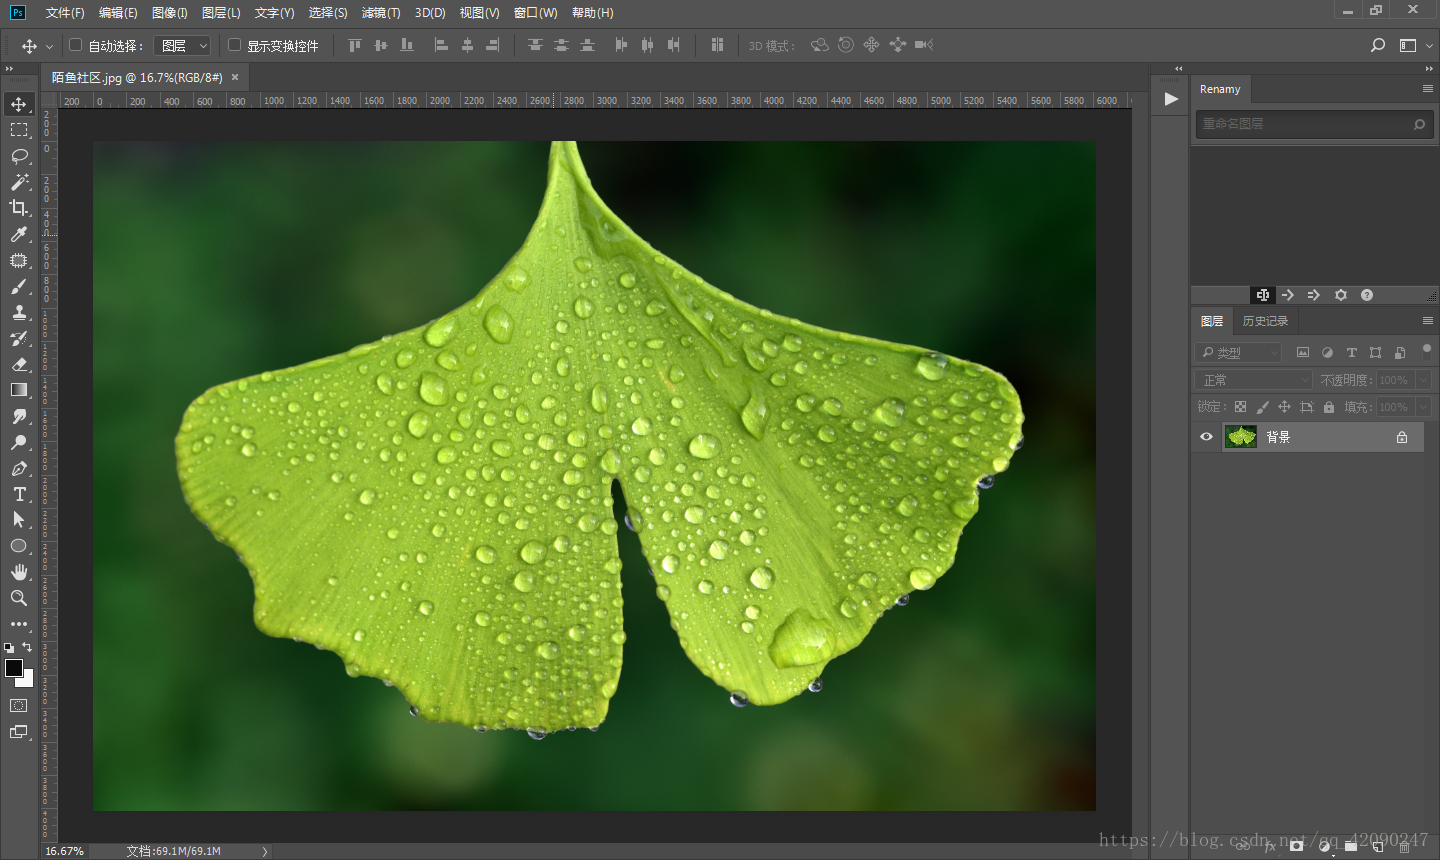Screen dimensions: 1440x860
Task: Select the Lasso tool
Action: point(19,156)
